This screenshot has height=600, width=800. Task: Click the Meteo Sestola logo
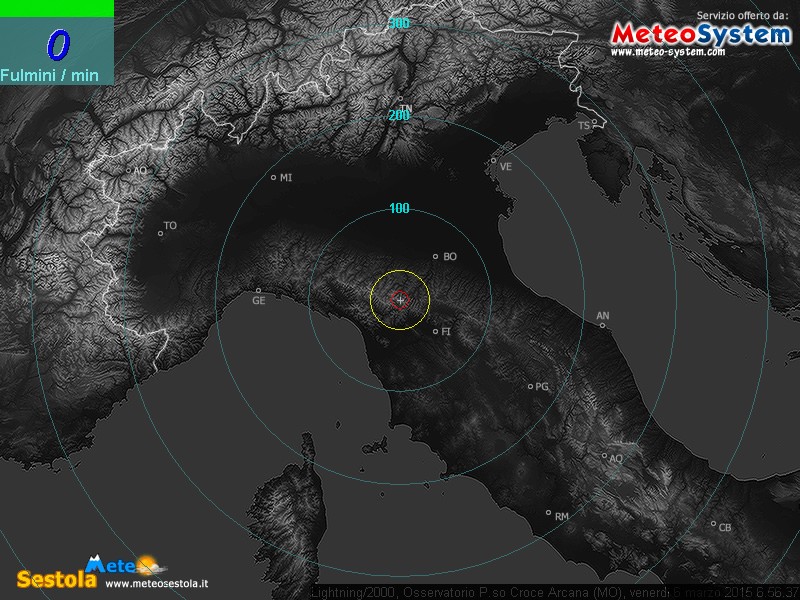click(85, 571)
